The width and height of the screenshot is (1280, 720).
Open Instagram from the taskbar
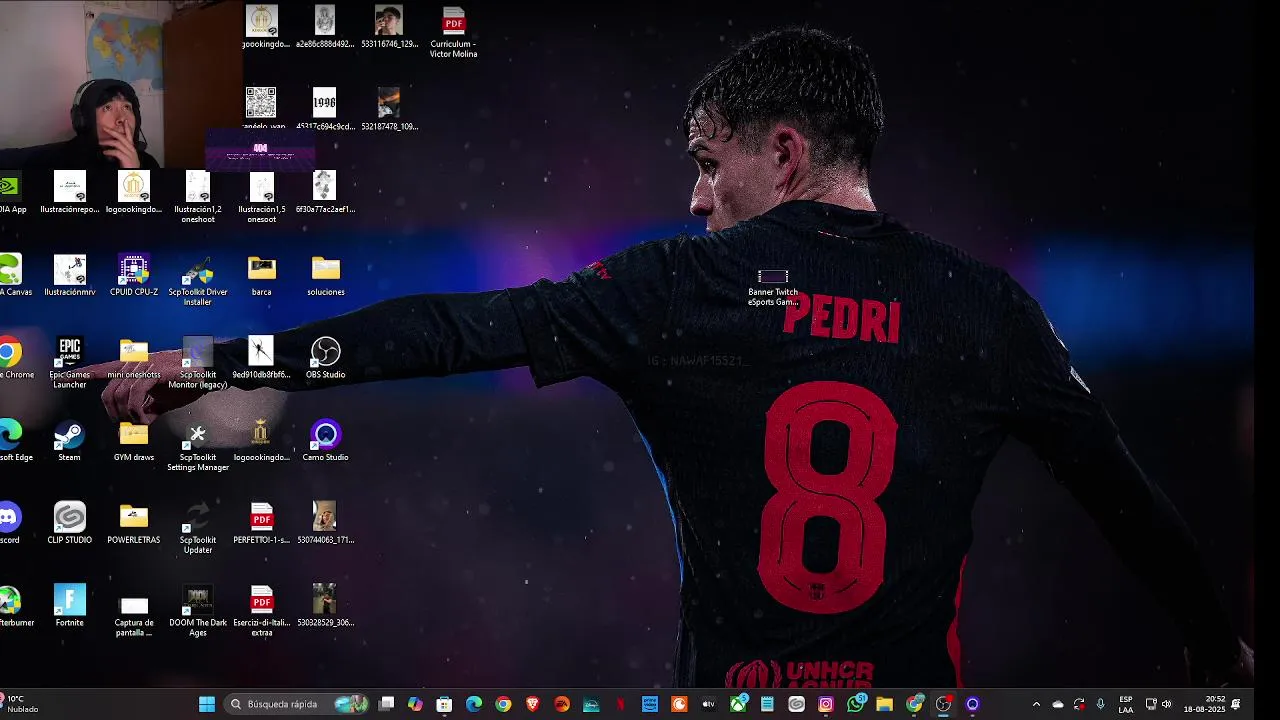pos(826,704)
